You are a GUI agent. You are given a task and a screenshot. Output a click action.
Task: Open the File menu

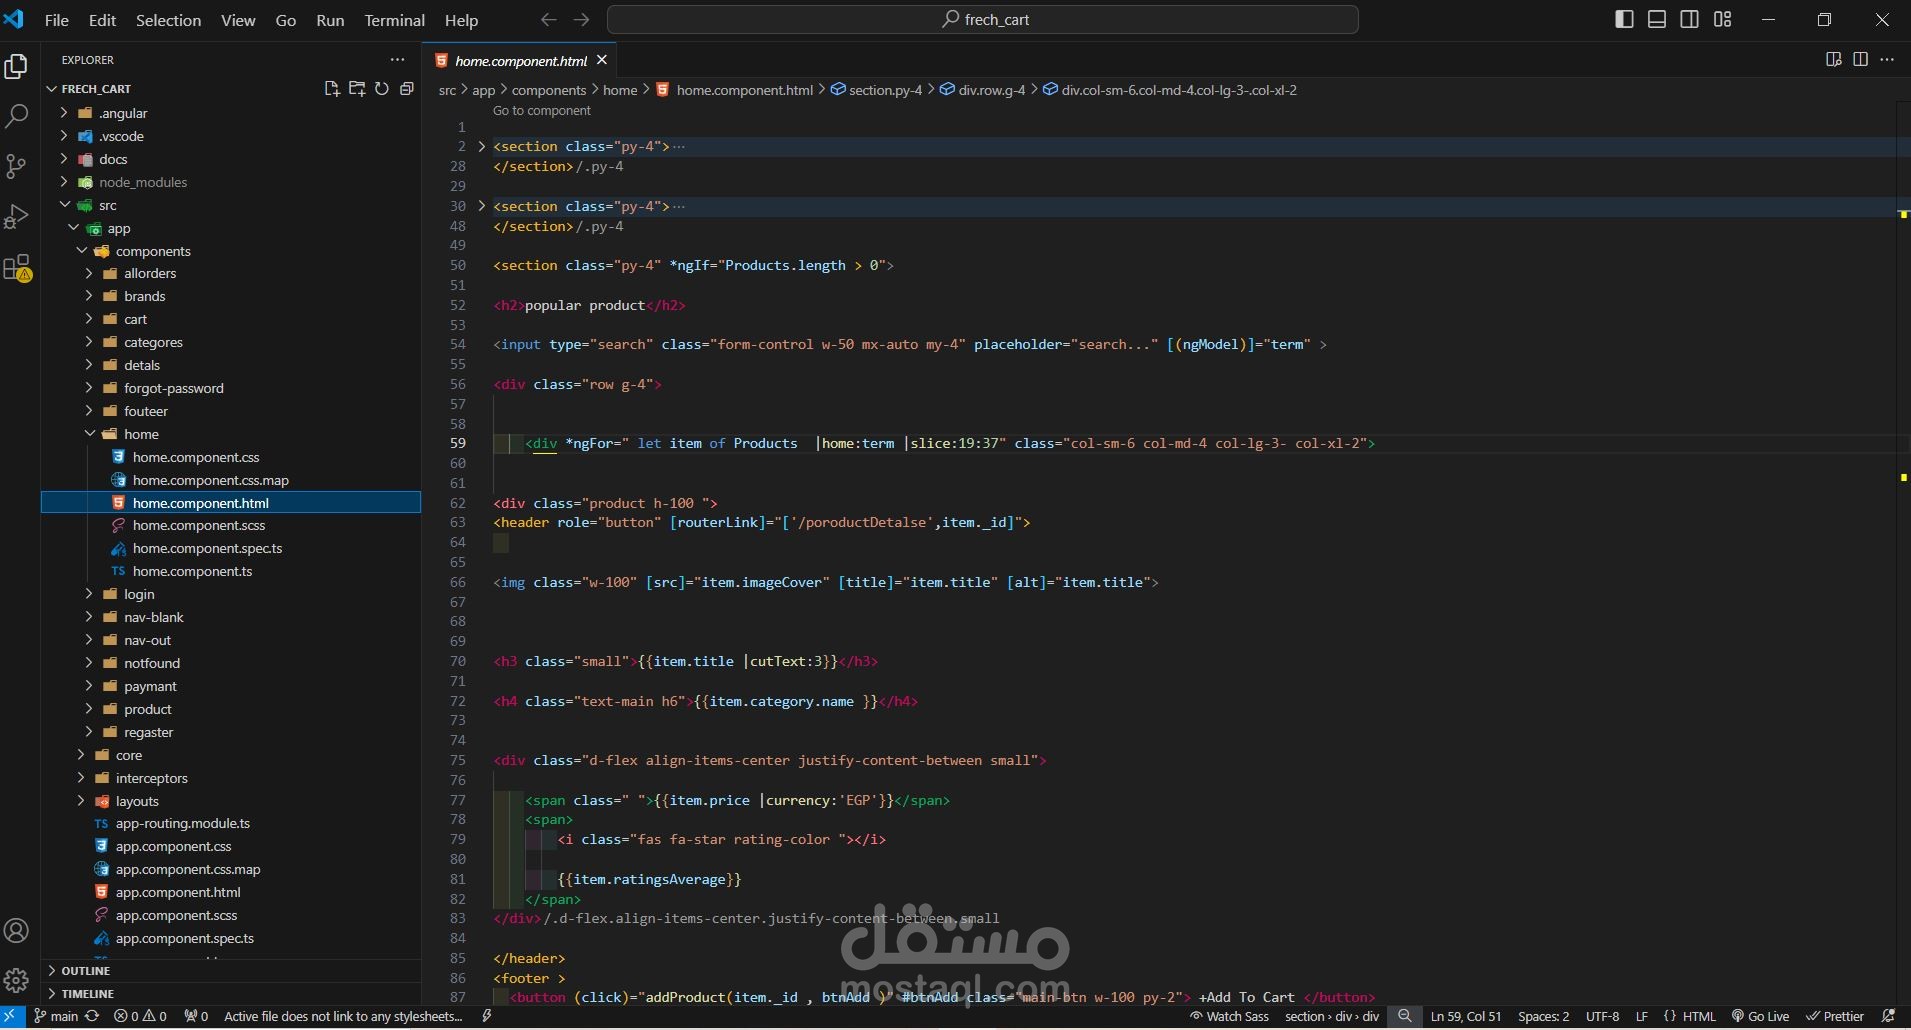tap(57, 20)
